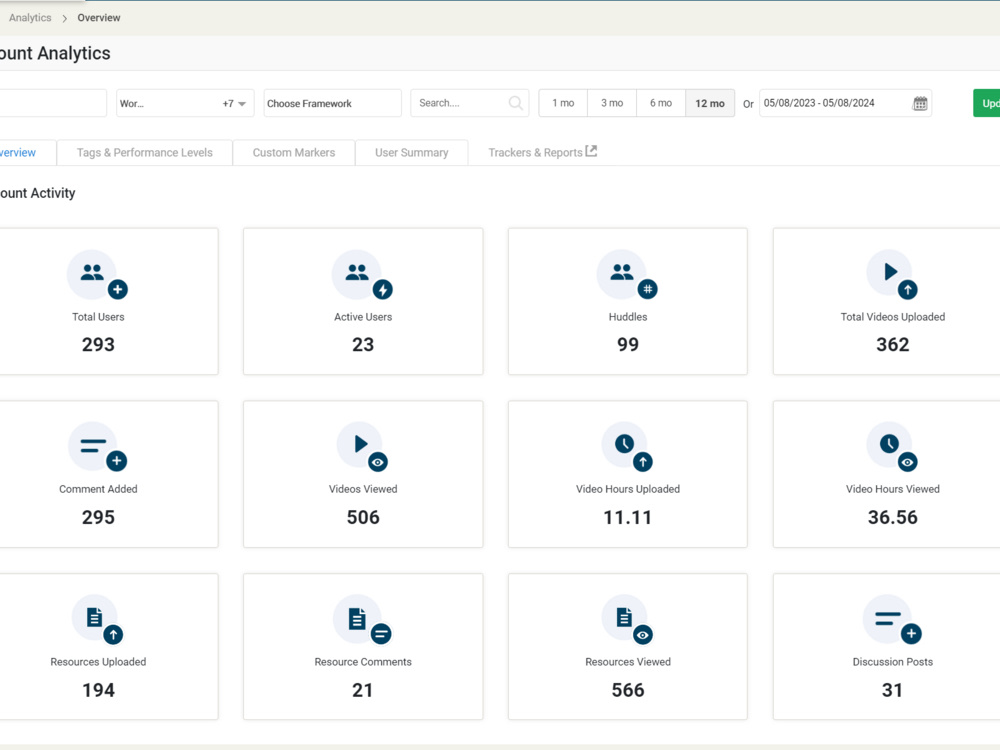Click the Huddles group icon
1000x750 pixels.
(x=627, y=275)
